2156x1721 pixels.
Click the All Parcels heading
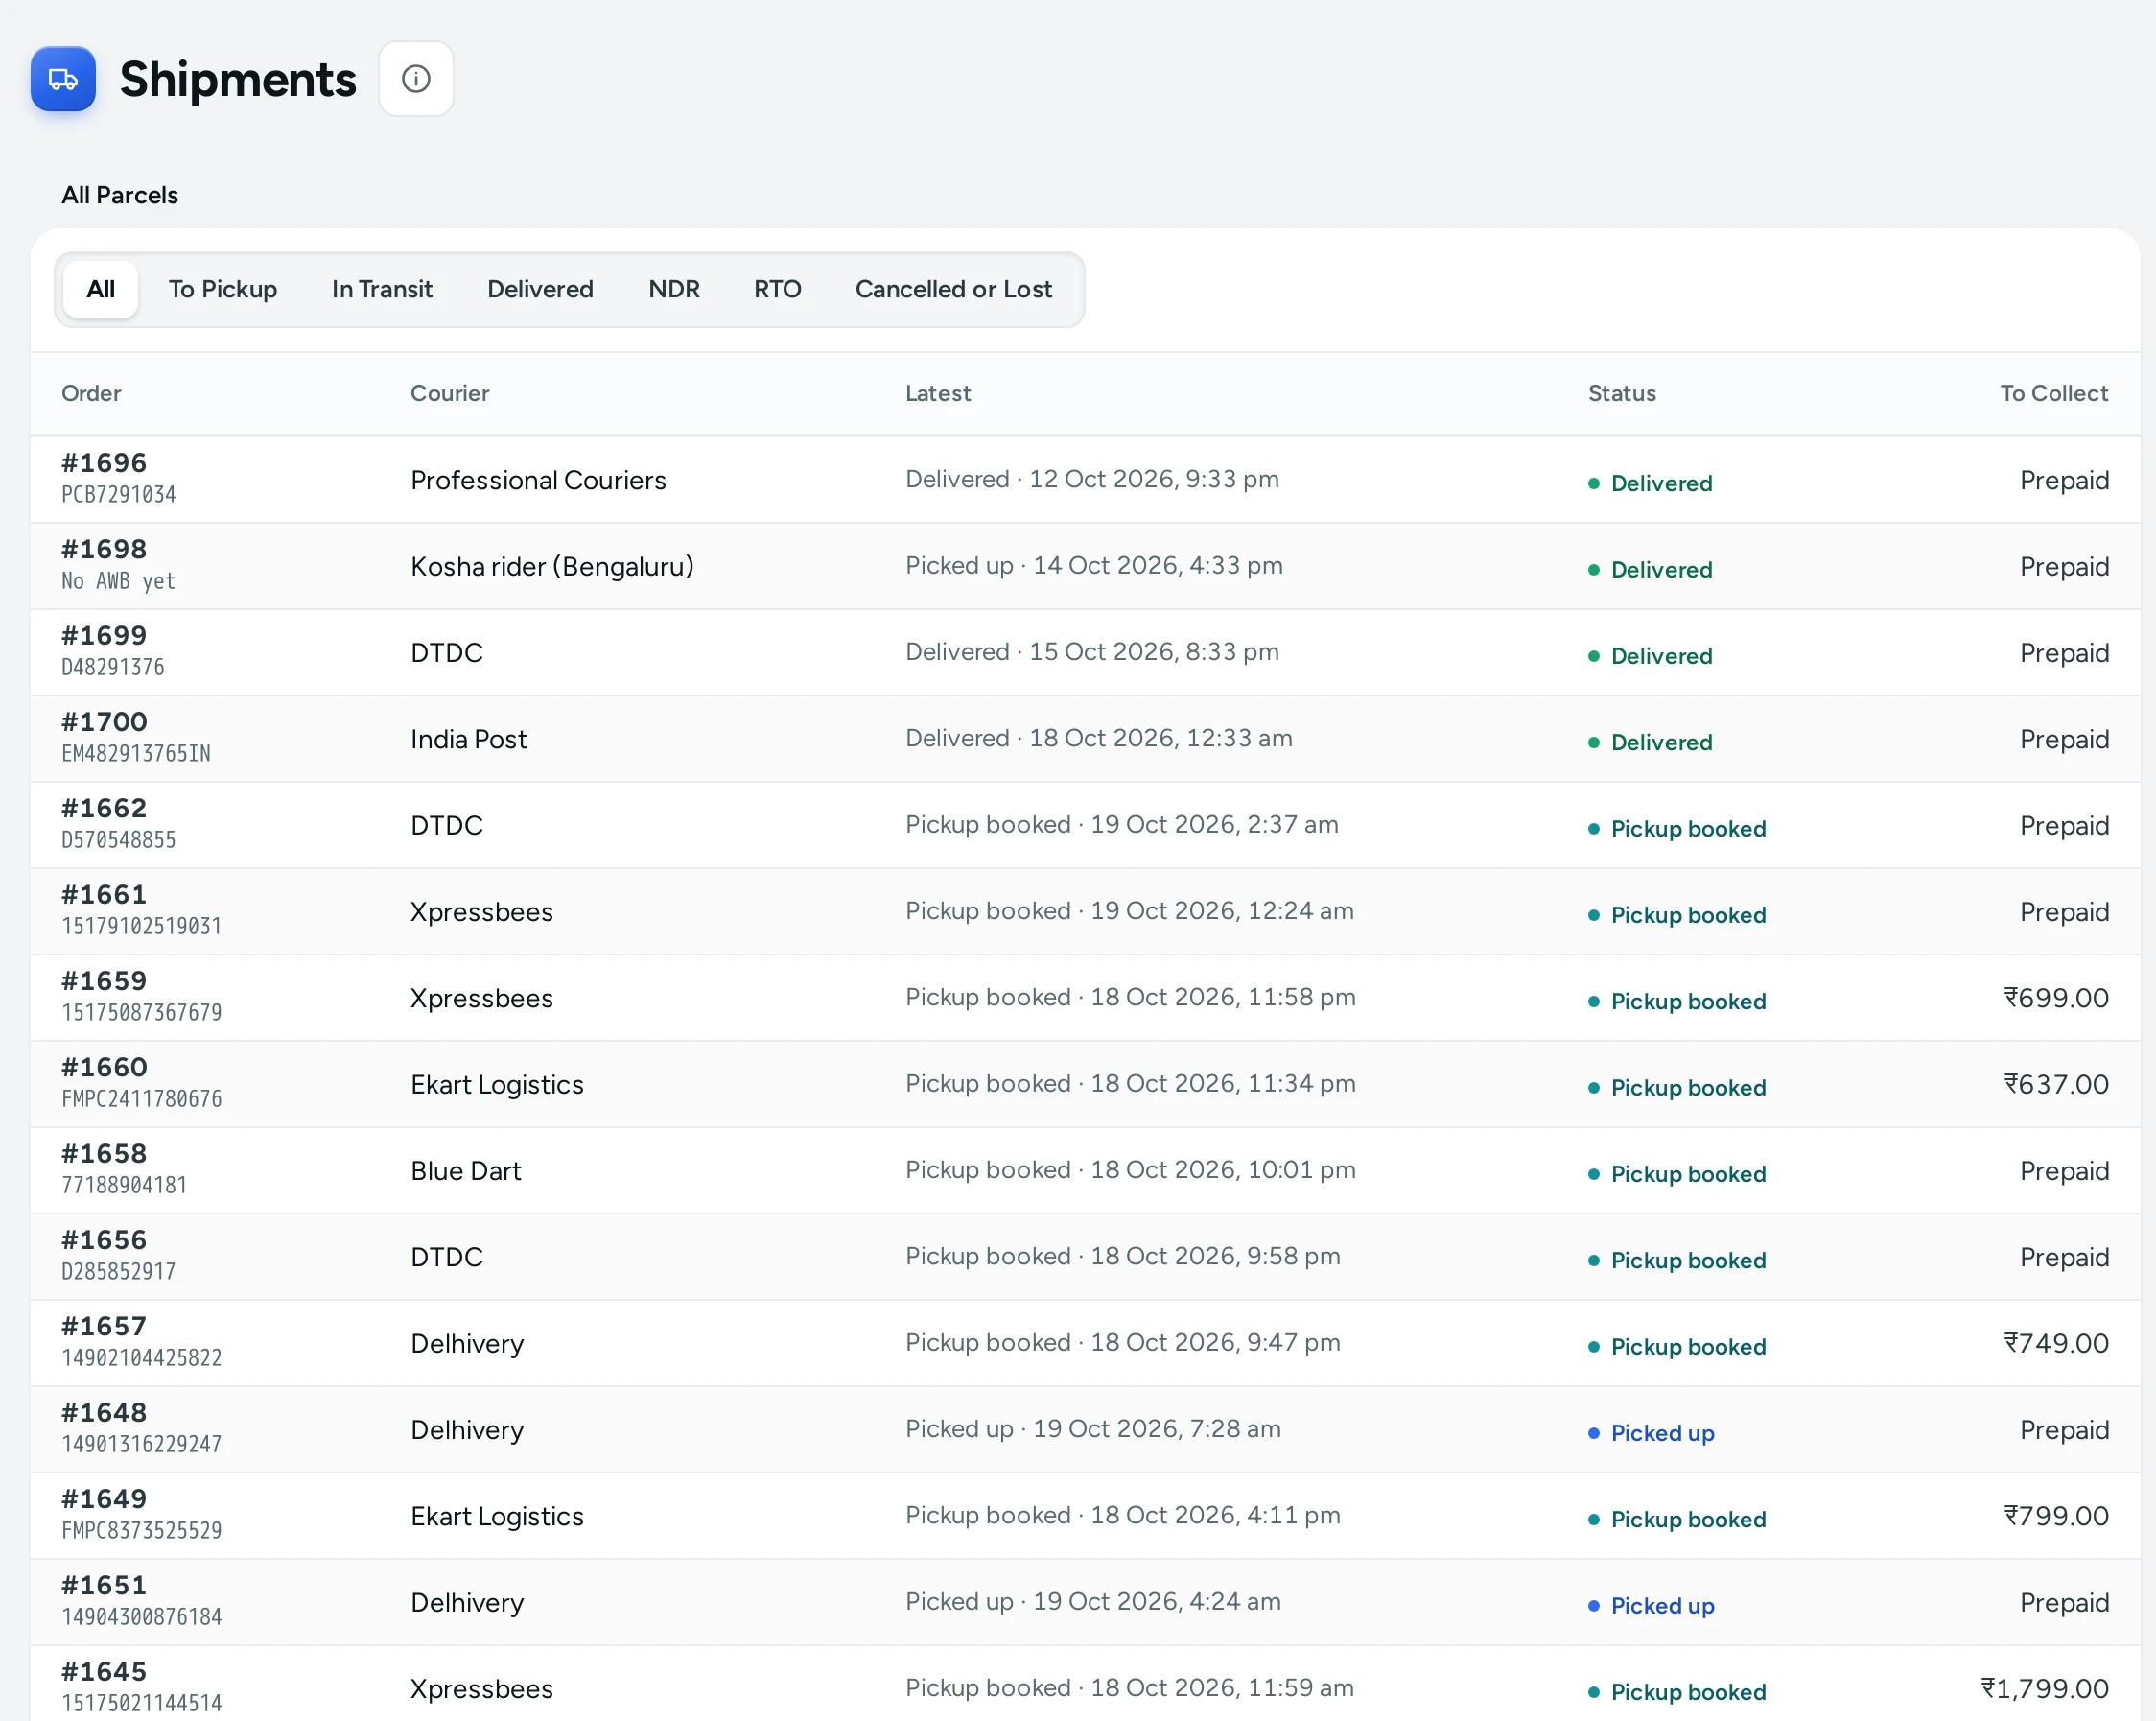[120, 195]
